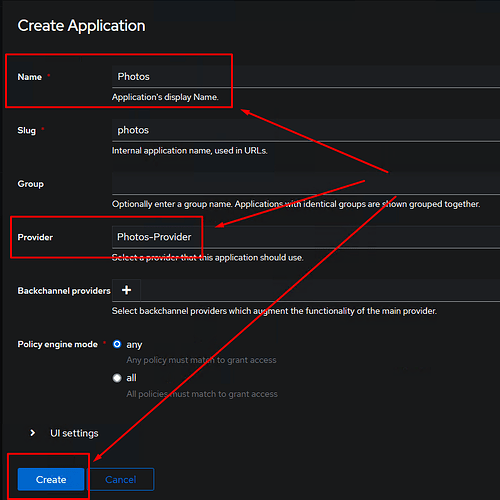Click the 'any' radio option label text

pyautogui.click(x=134, y=345)
